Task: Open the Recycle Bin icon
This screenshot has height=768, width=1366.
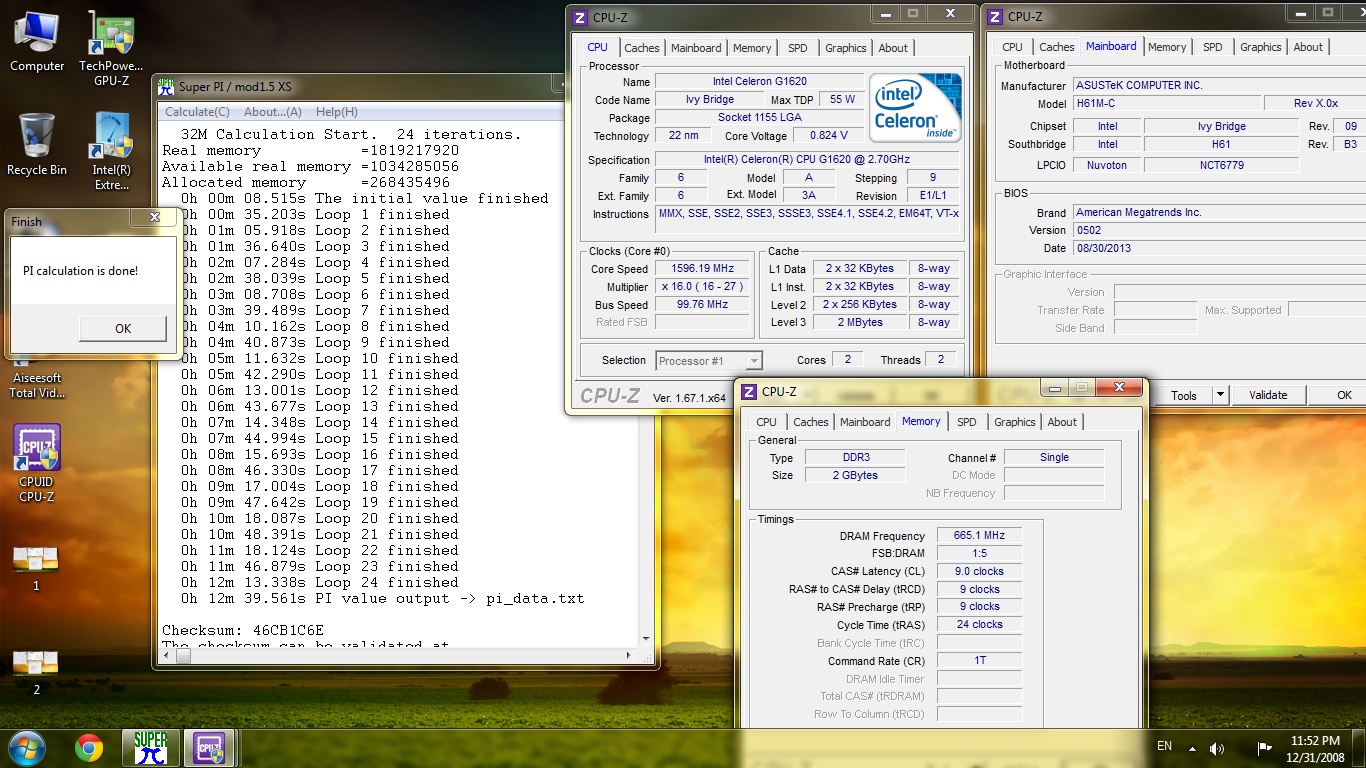Action: [x=37, y=145]
